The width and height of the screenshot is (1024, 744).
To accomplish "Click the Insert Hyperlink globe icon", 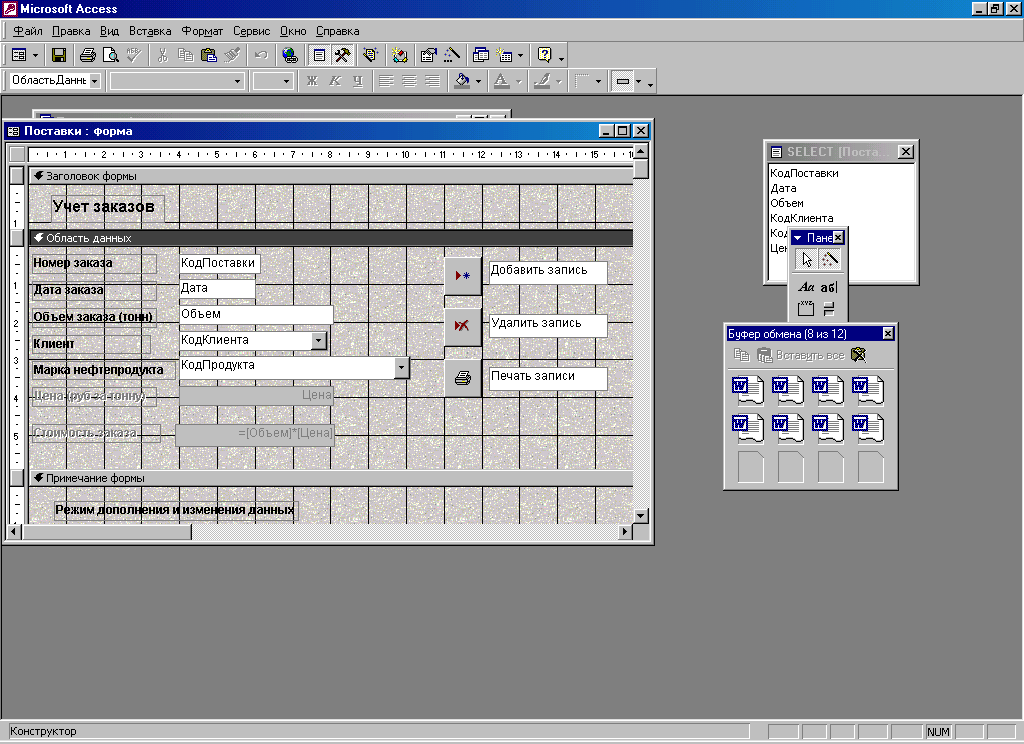I will [x=289, y=55].
